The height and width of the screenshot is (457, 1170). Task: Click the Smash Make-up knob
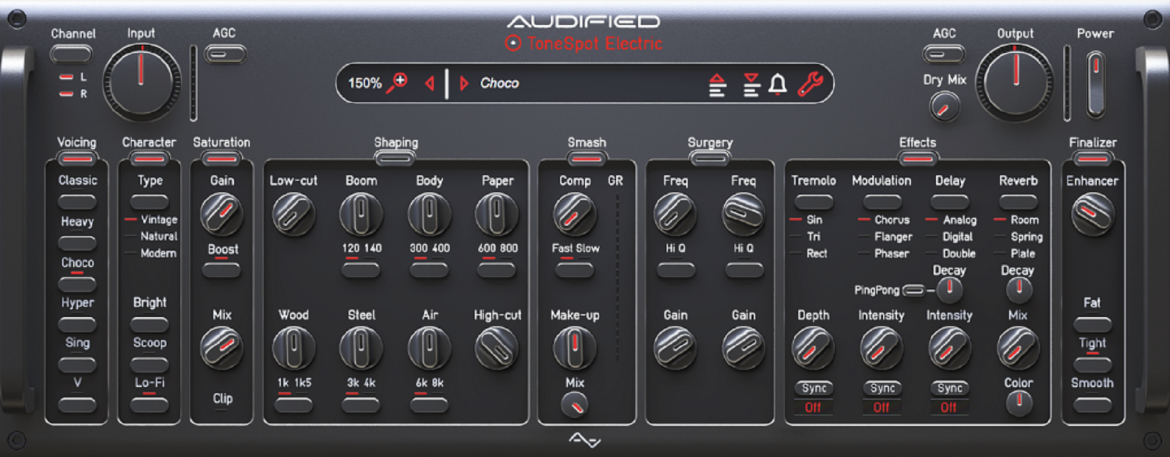[x=575, y=349]
